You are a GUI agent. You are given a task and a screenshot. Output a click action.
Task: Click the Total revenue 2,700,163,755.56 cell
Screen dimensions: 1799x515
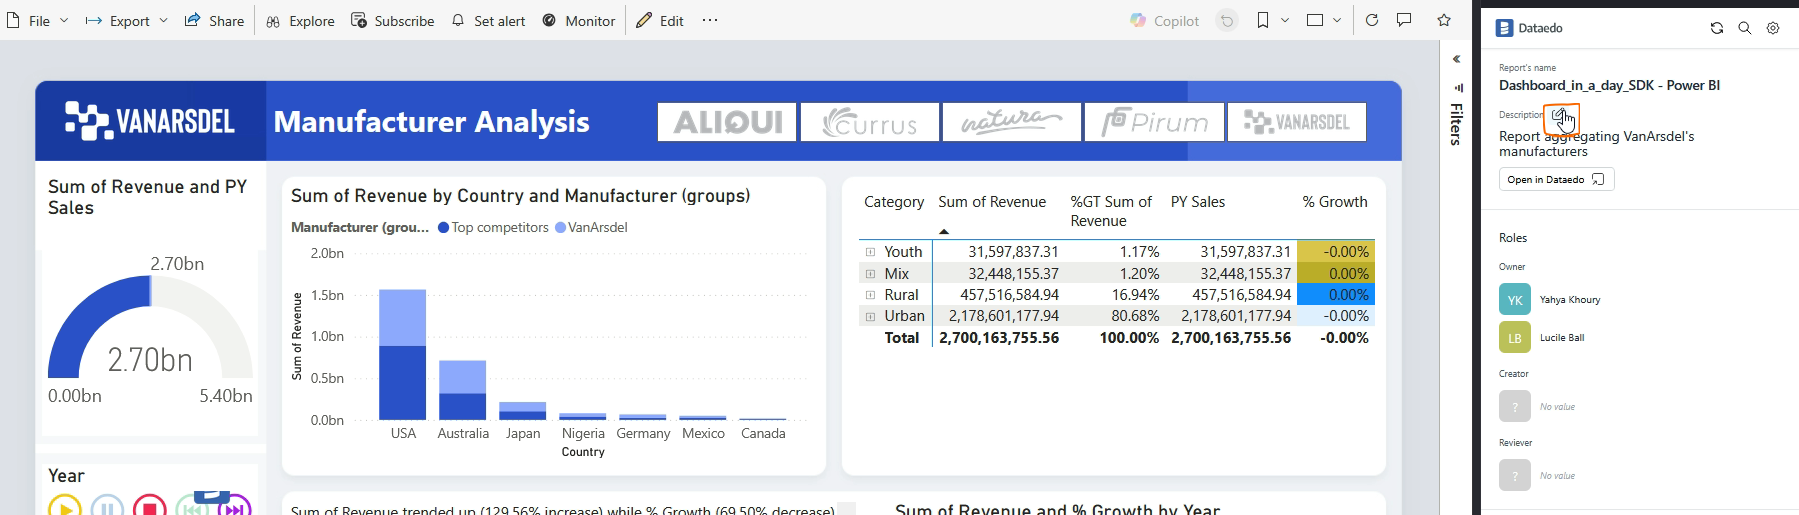pyautogui.click(x=999, y=338)
